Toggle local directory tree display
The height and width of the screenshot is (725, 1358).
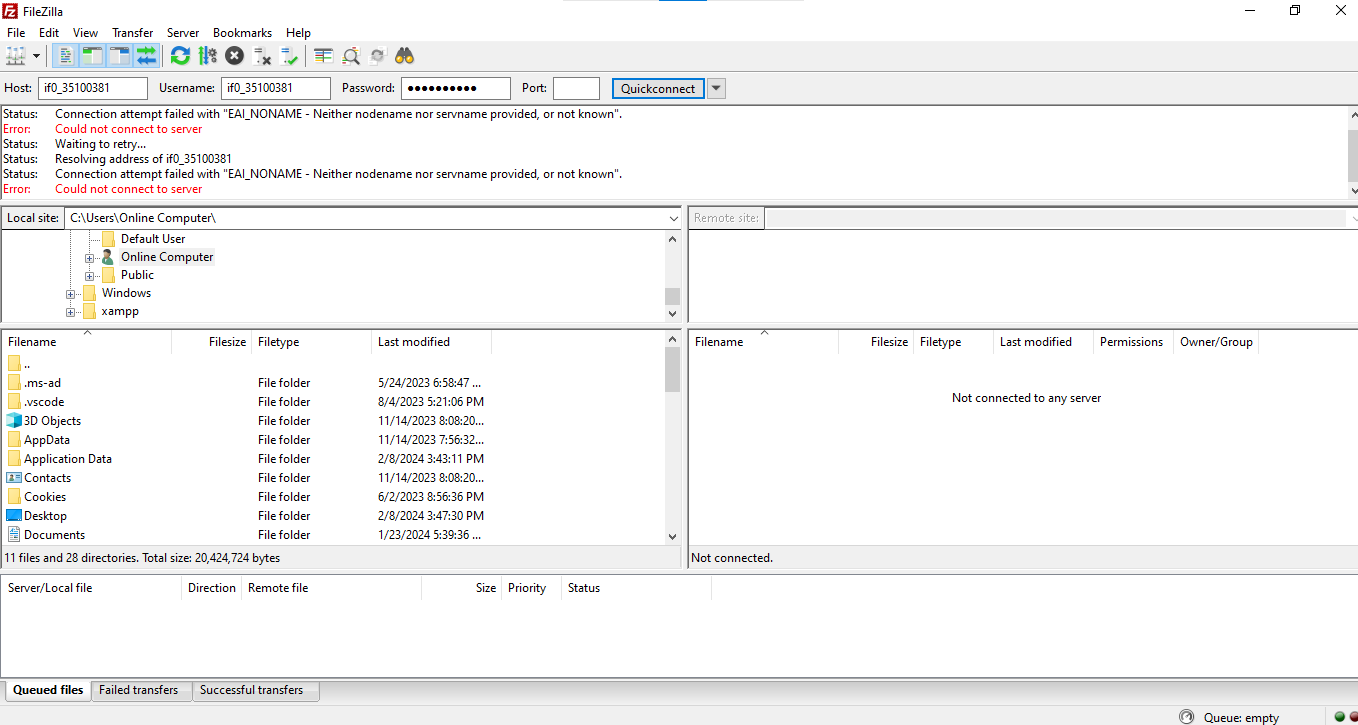[x=93, y=56]
